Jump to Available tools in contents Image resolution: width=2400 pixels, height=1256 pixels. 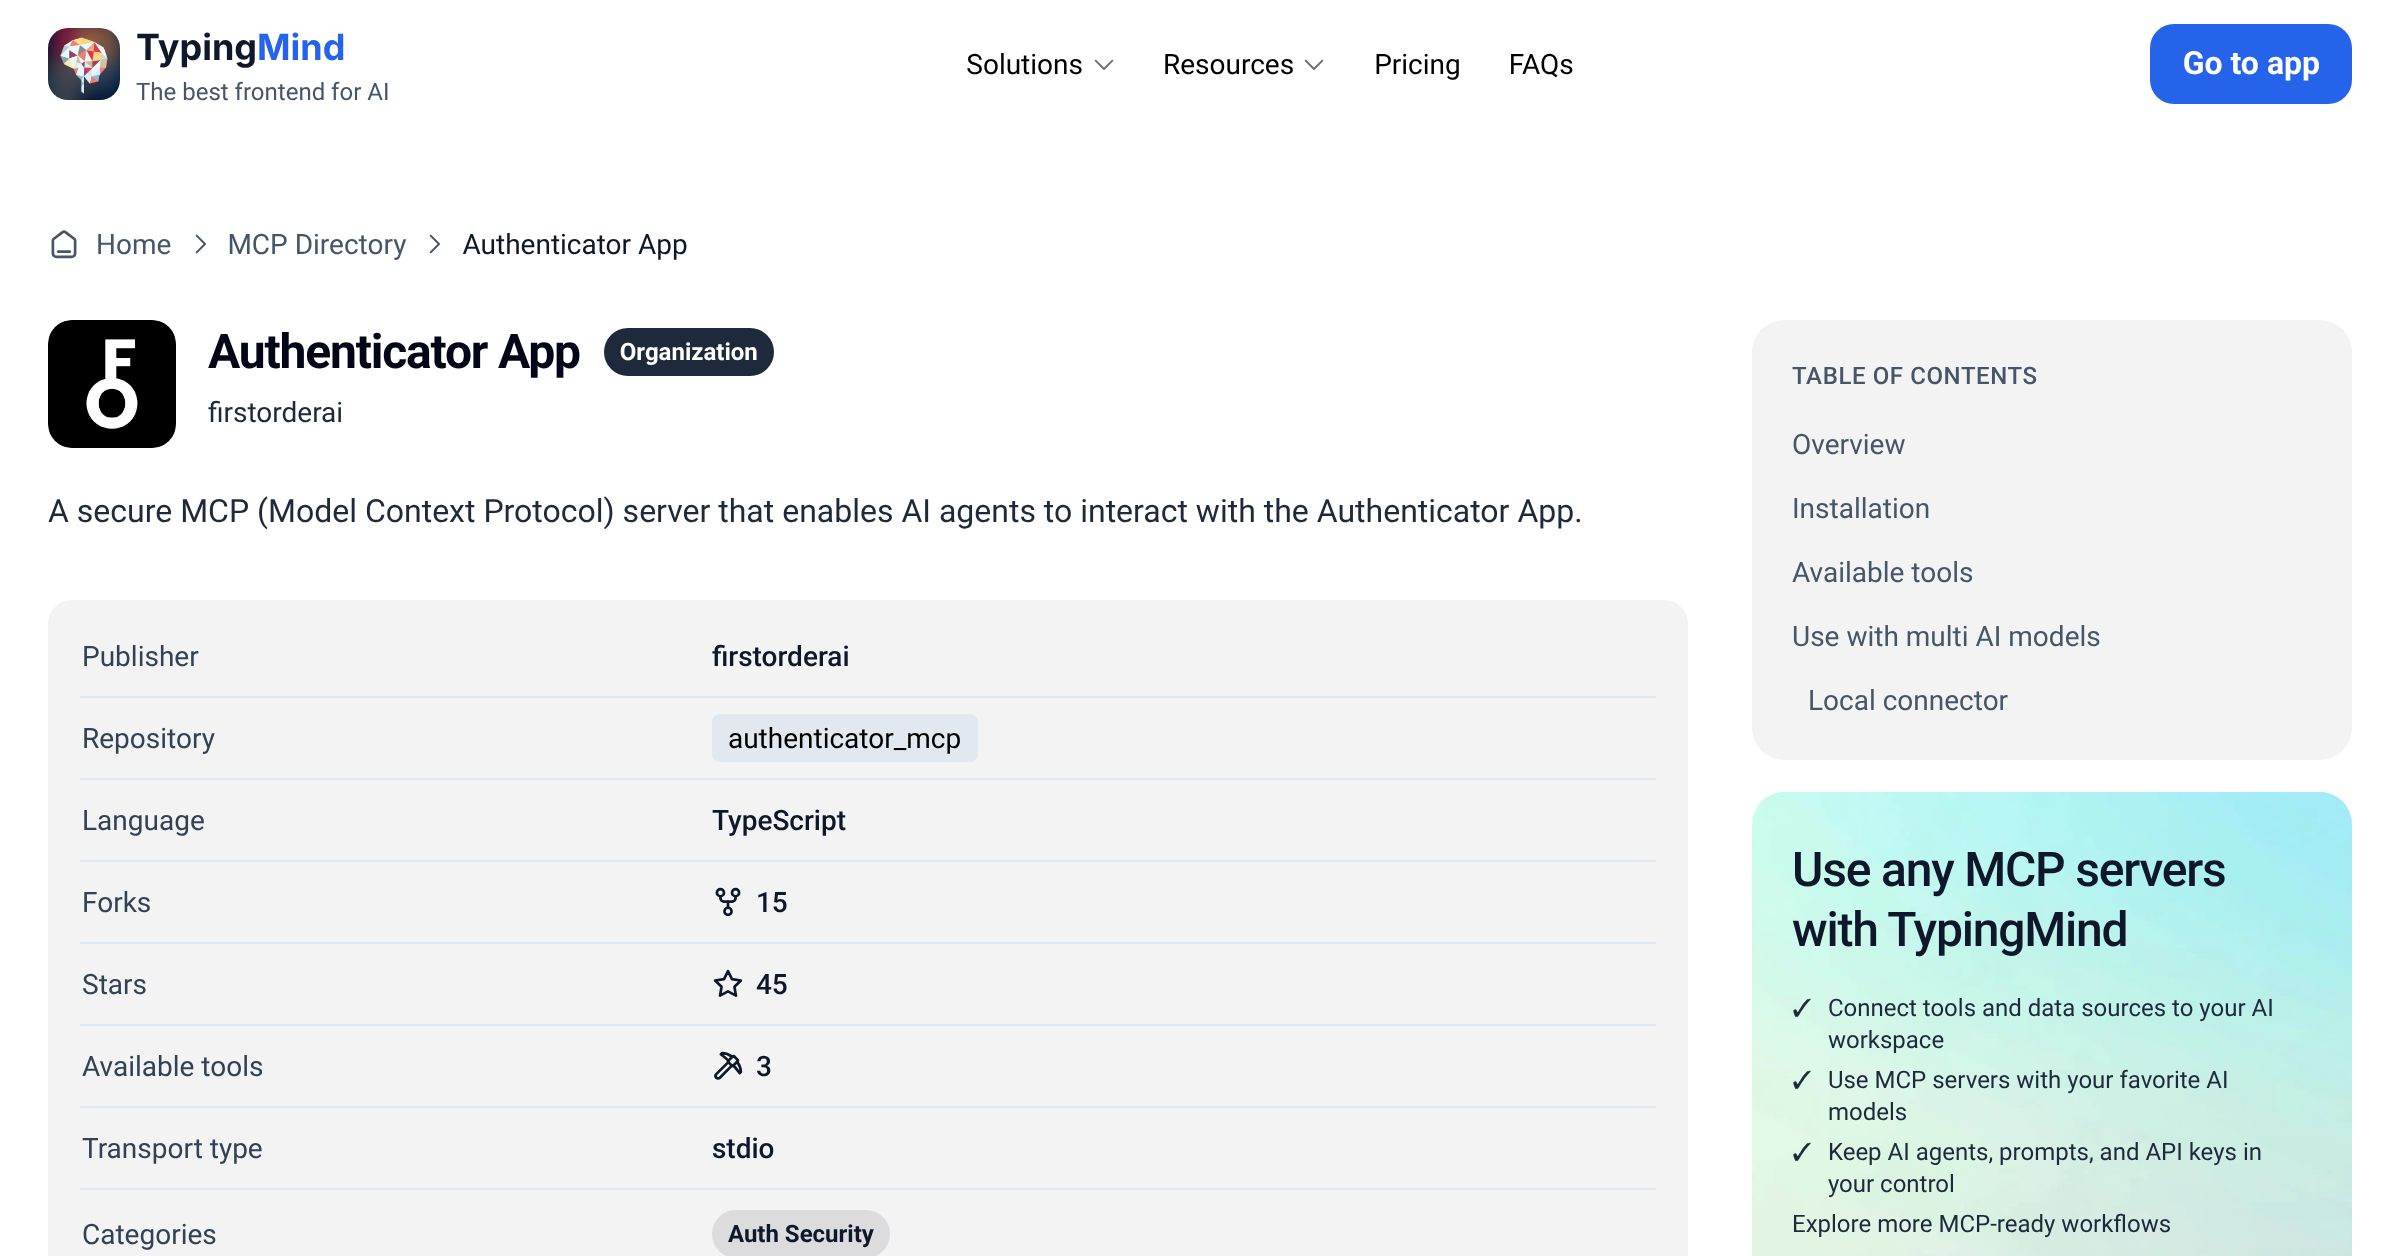point(1882,572)
